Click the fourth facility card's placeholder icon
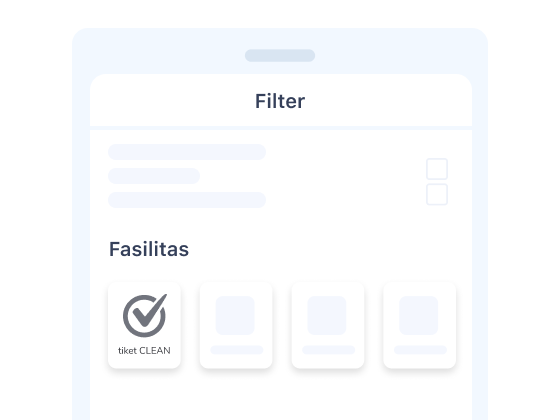Viewport: 560px width, 420px height. pyautogui.click(x=419, y=315)
